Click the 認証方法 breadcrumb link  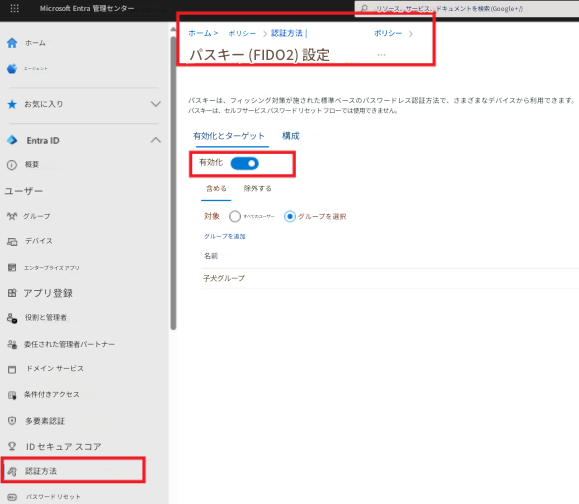tap(287, 33)
